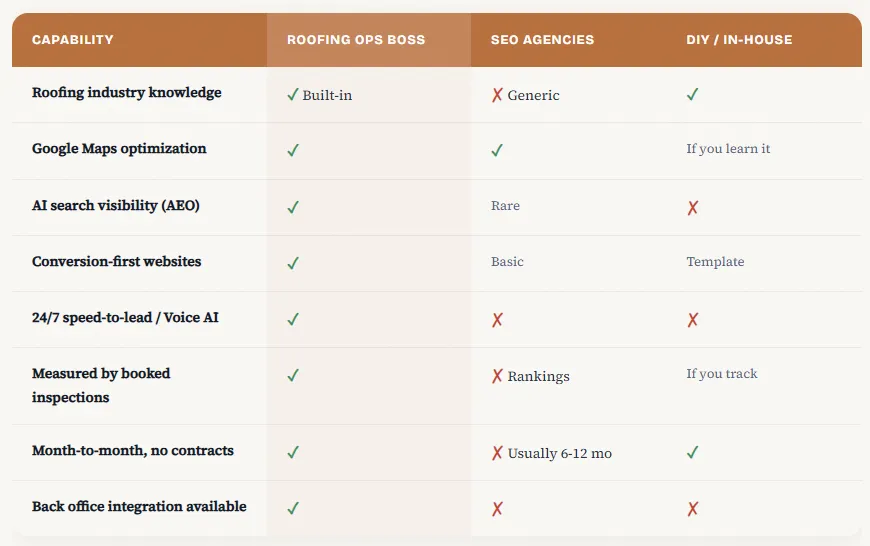Click the red X beside Rankings
Viewport: 870px width, 546px height.
click(x=497, y=376)
